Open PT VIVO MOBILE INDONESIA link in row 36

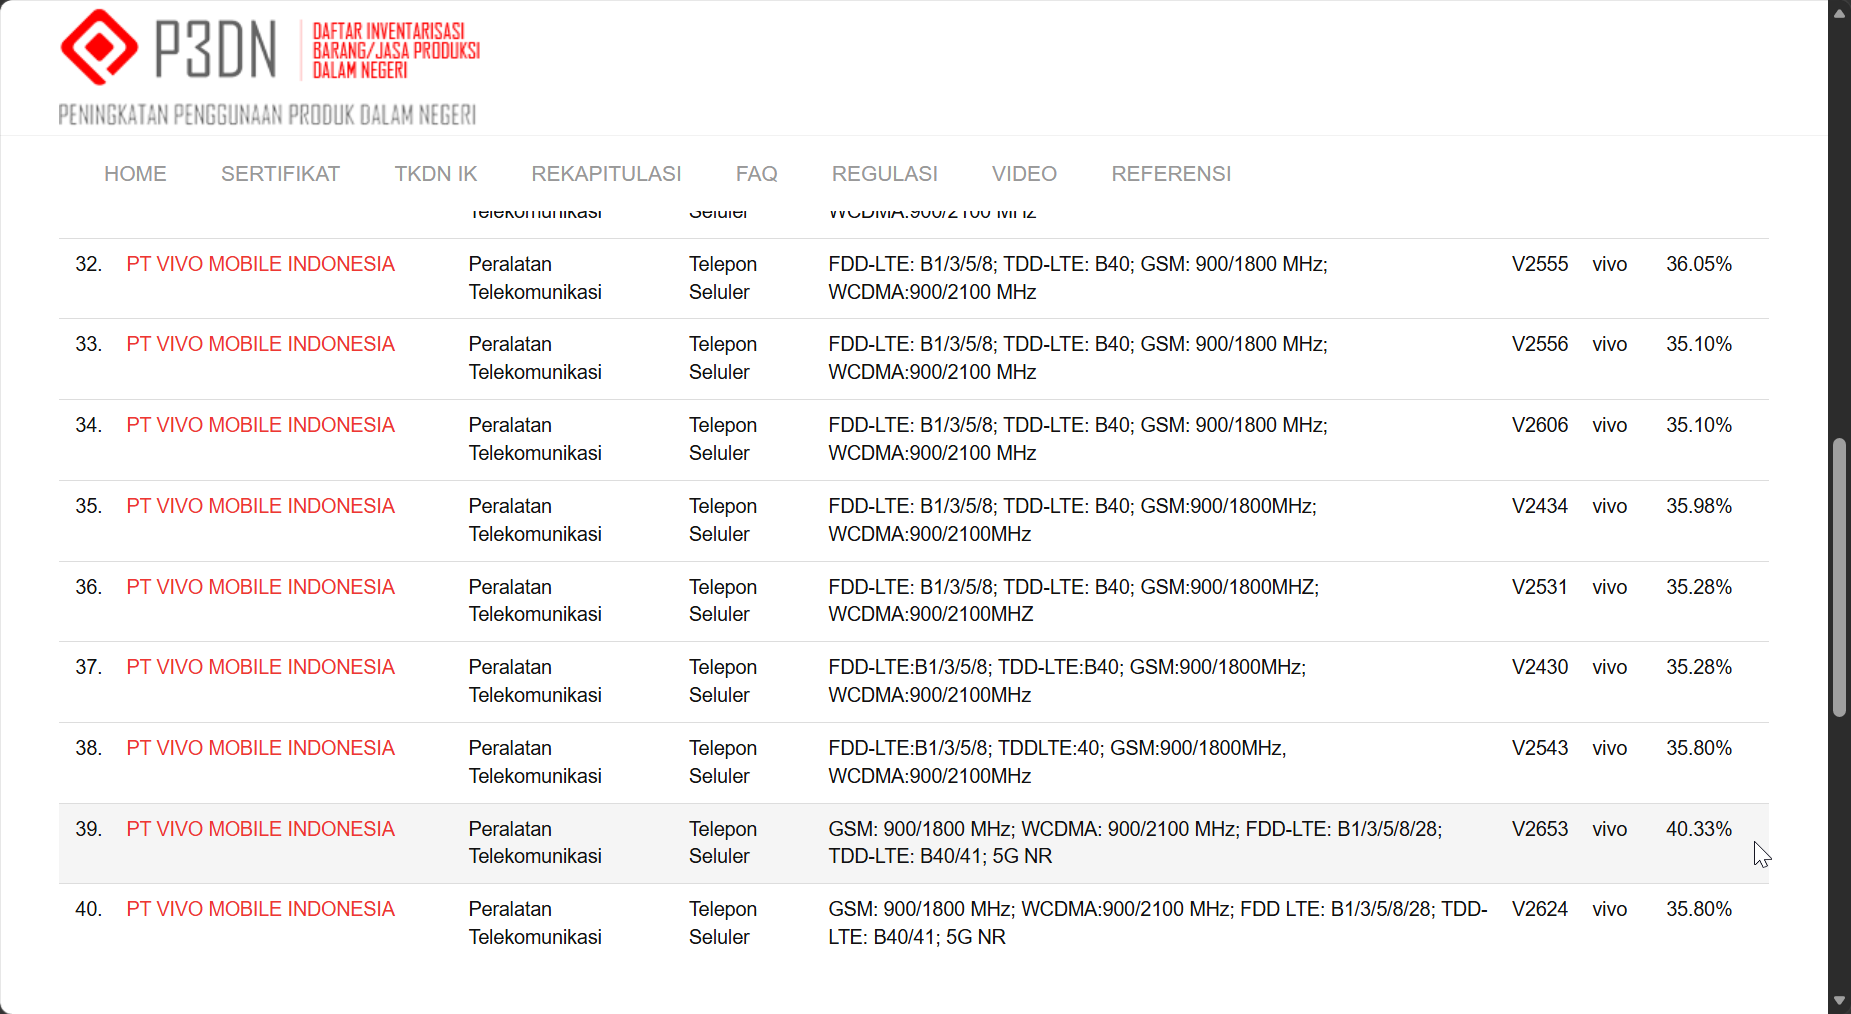pos(260,587)
